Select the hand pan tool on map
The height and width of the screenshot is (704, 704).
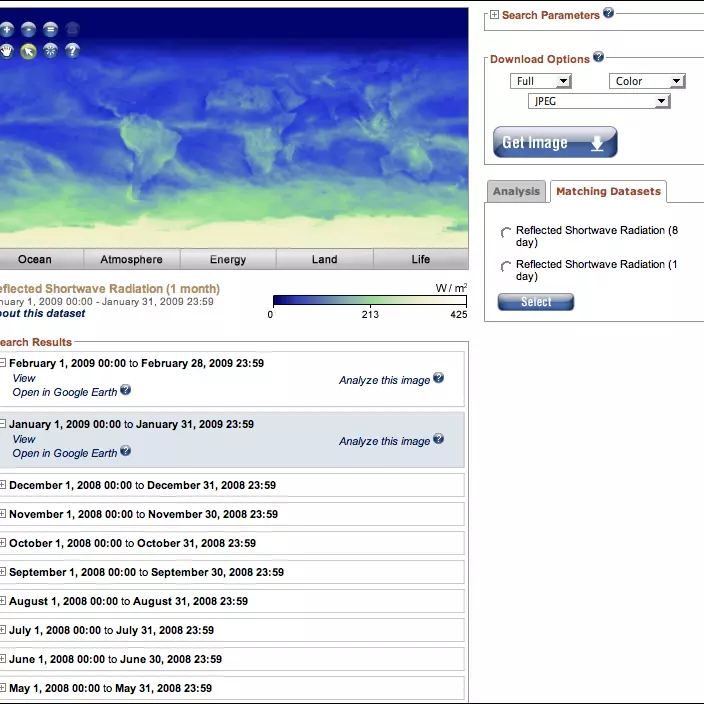point(6,51)
